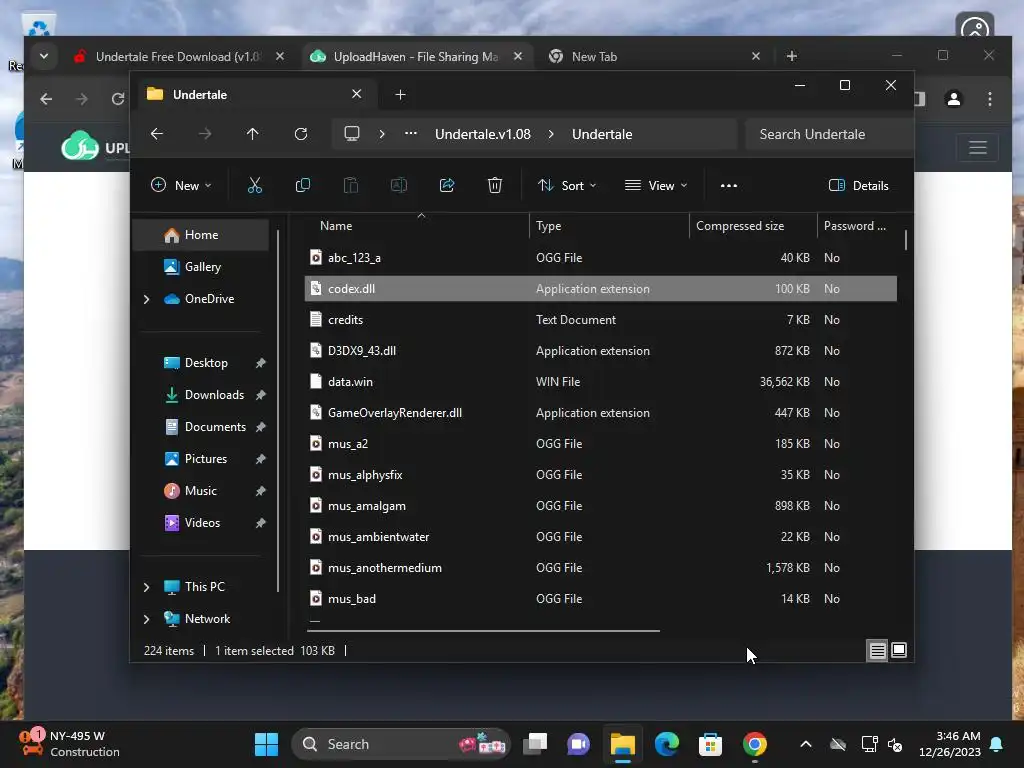Screen dimensions: 1024x768
Task: Open a new Chrome tab with plus button
Action: pyautogui.click(x=792, y=56)
